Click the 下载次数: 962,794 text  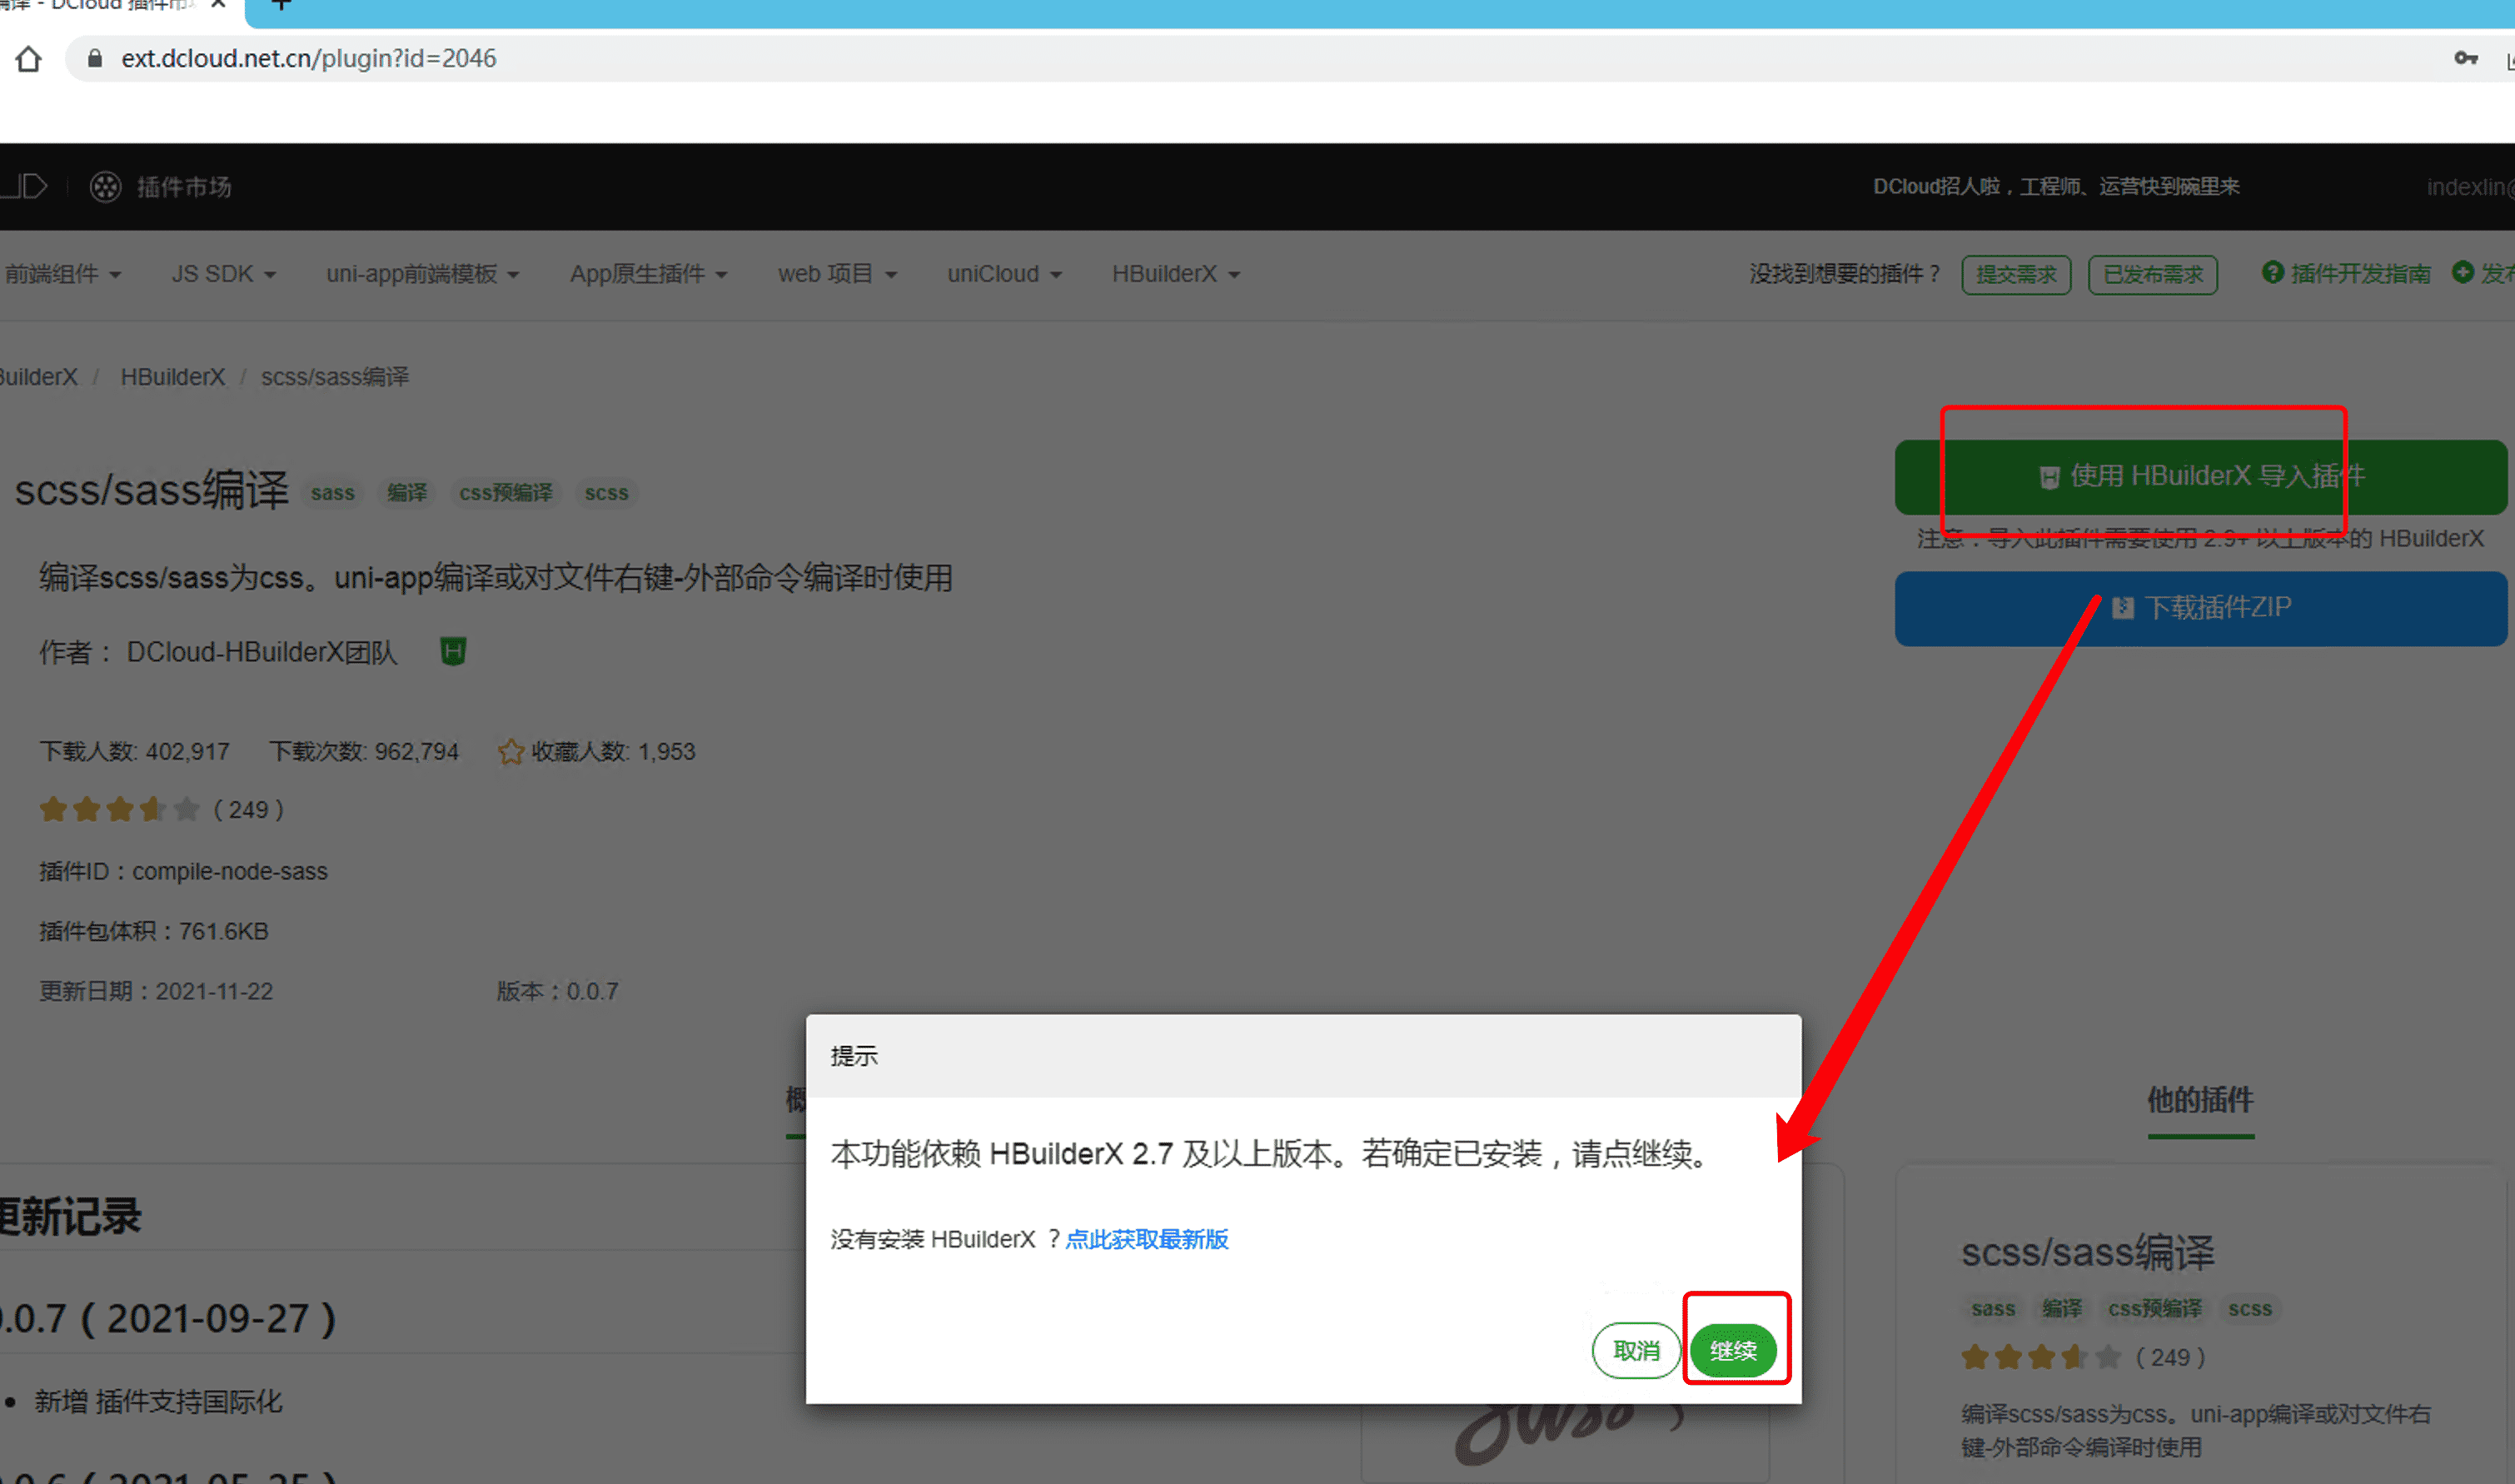(x=364, y=752)
